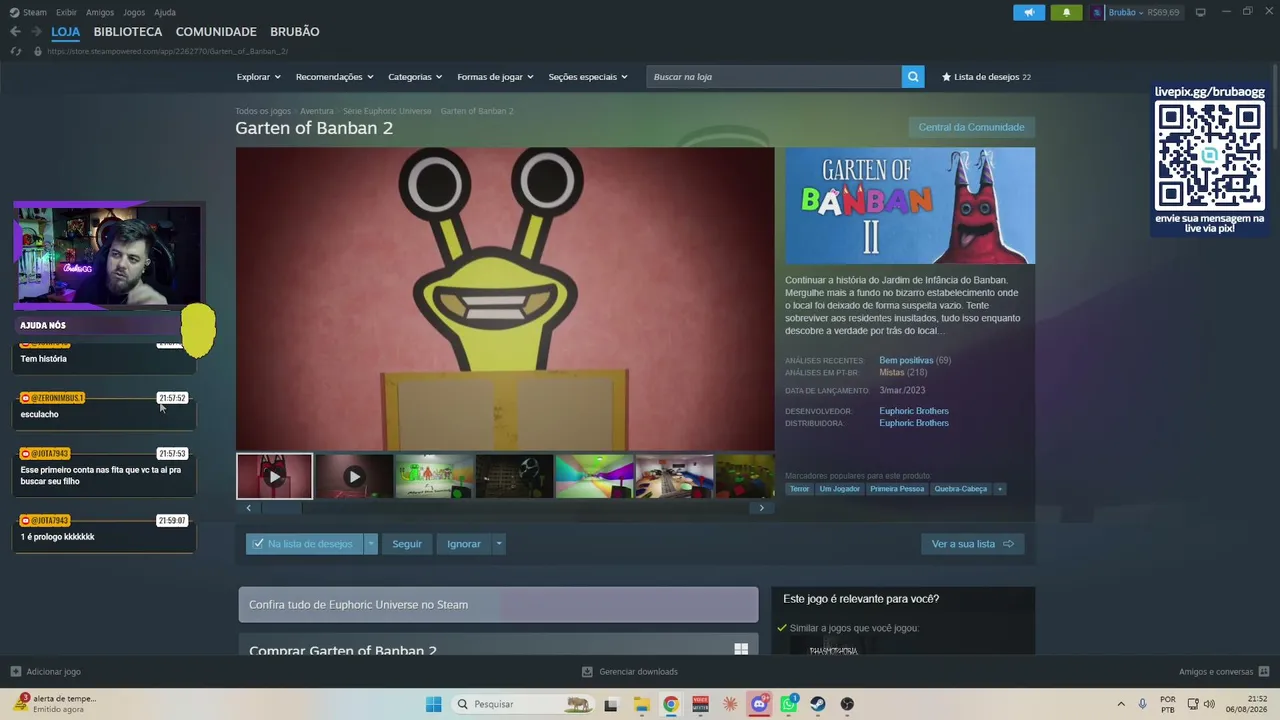Image resolution: width=1280 pixels, height=720 pixels.
Task: Click the page URL address bar
Action: tap(168, 51)
